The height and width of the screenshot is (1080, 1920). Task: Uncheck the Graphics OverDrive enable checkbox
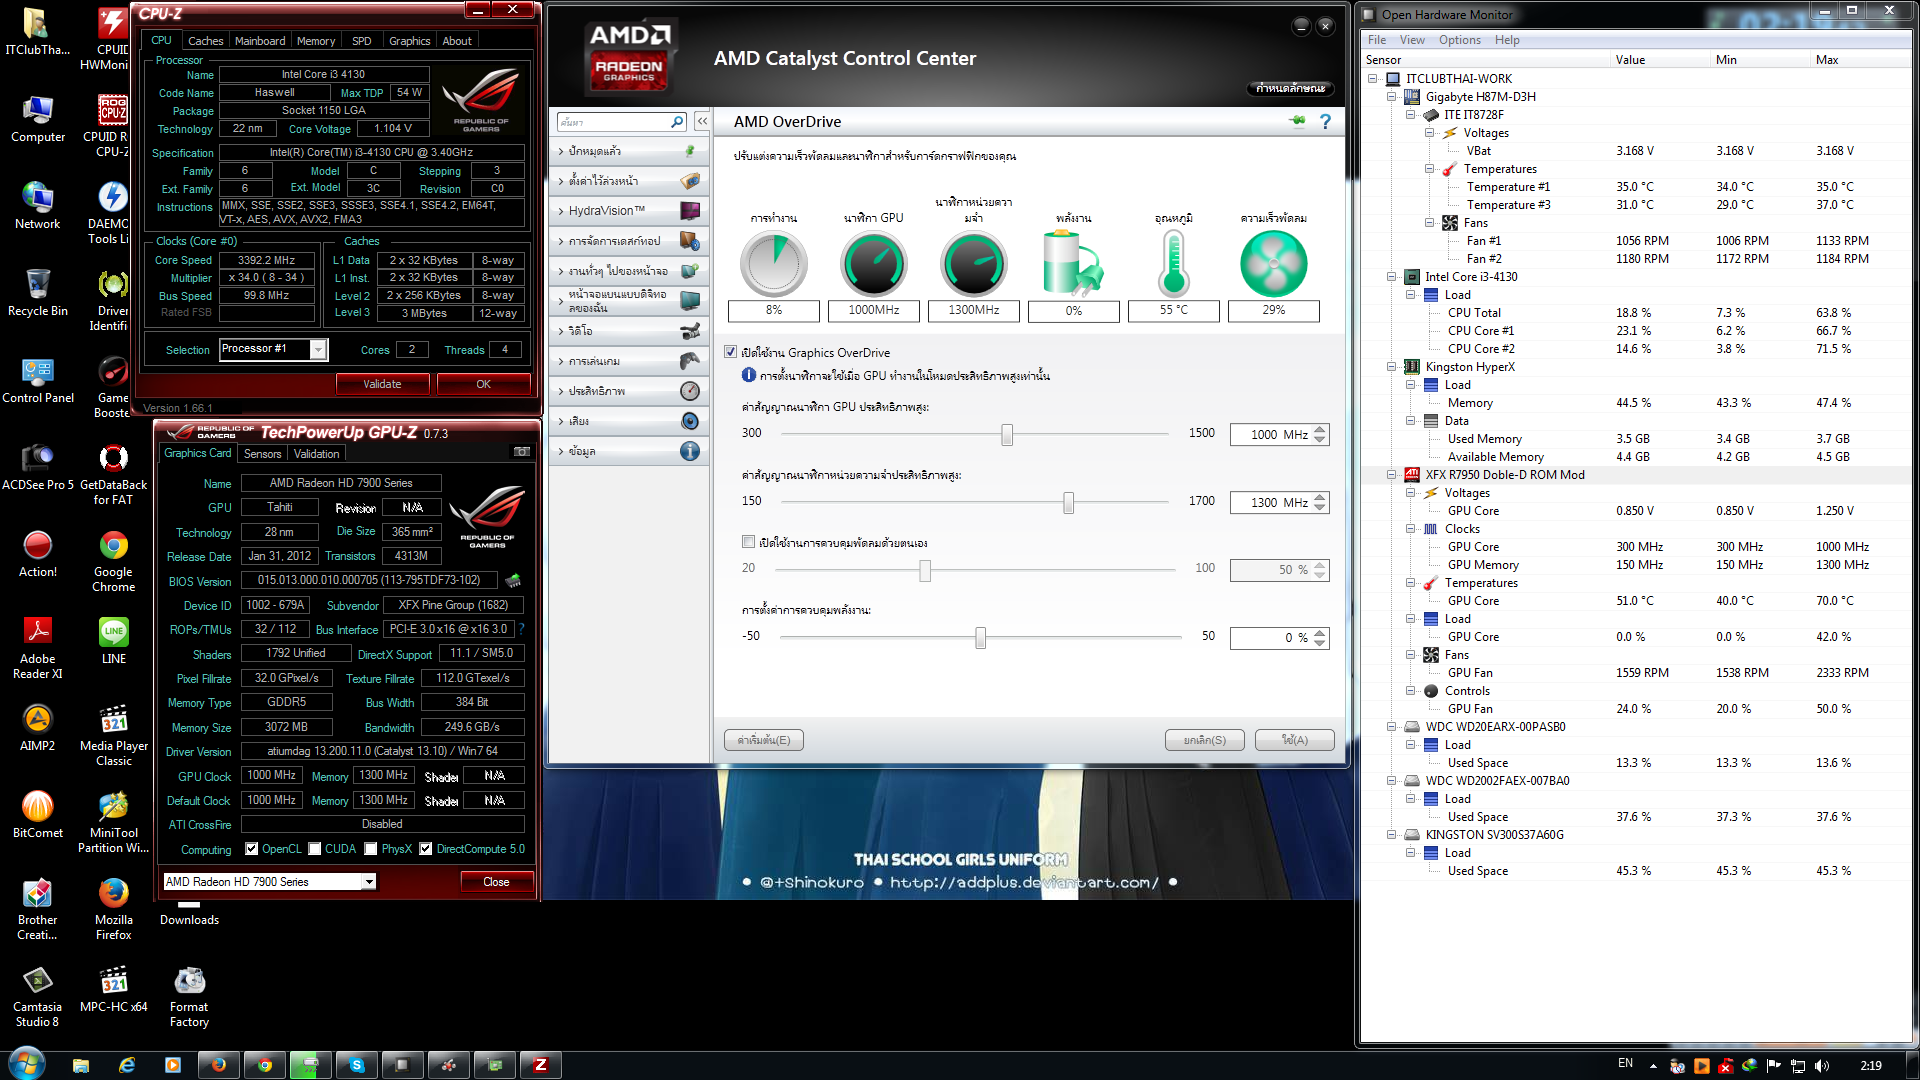point(731,352)
